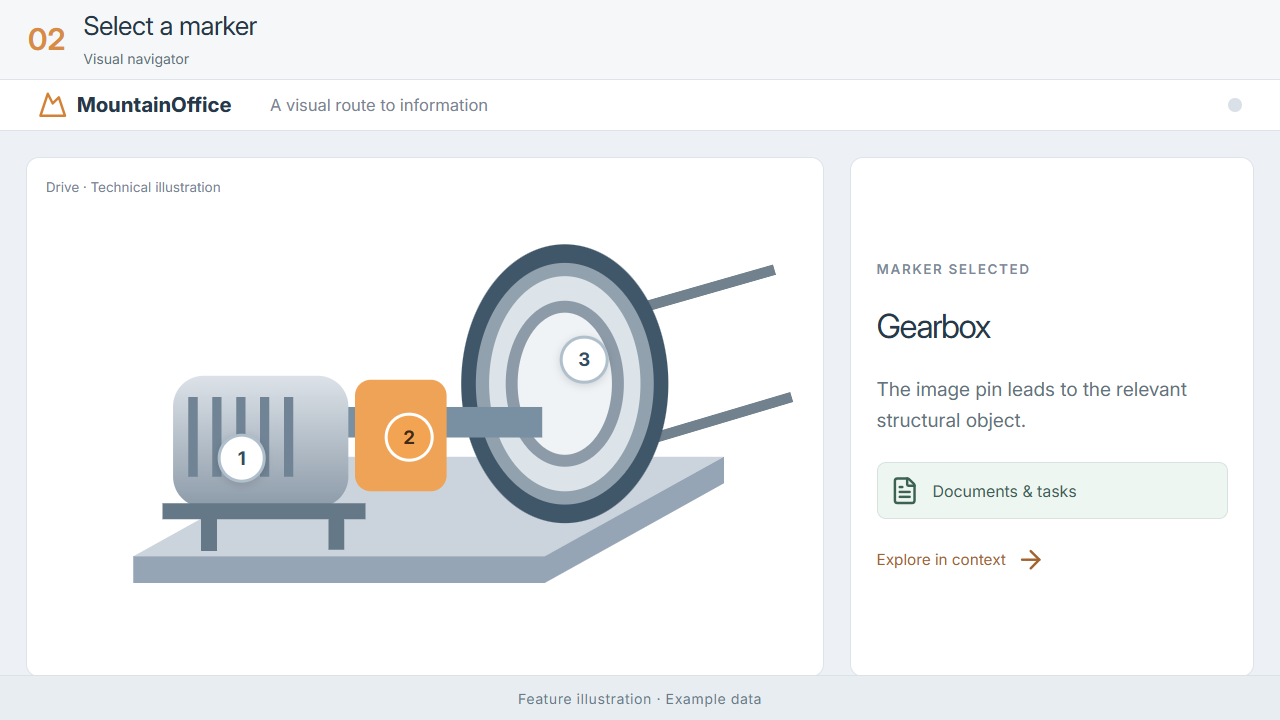
Task: Click the MountainOffice mountain logo icon
Action: click(53, 105)
